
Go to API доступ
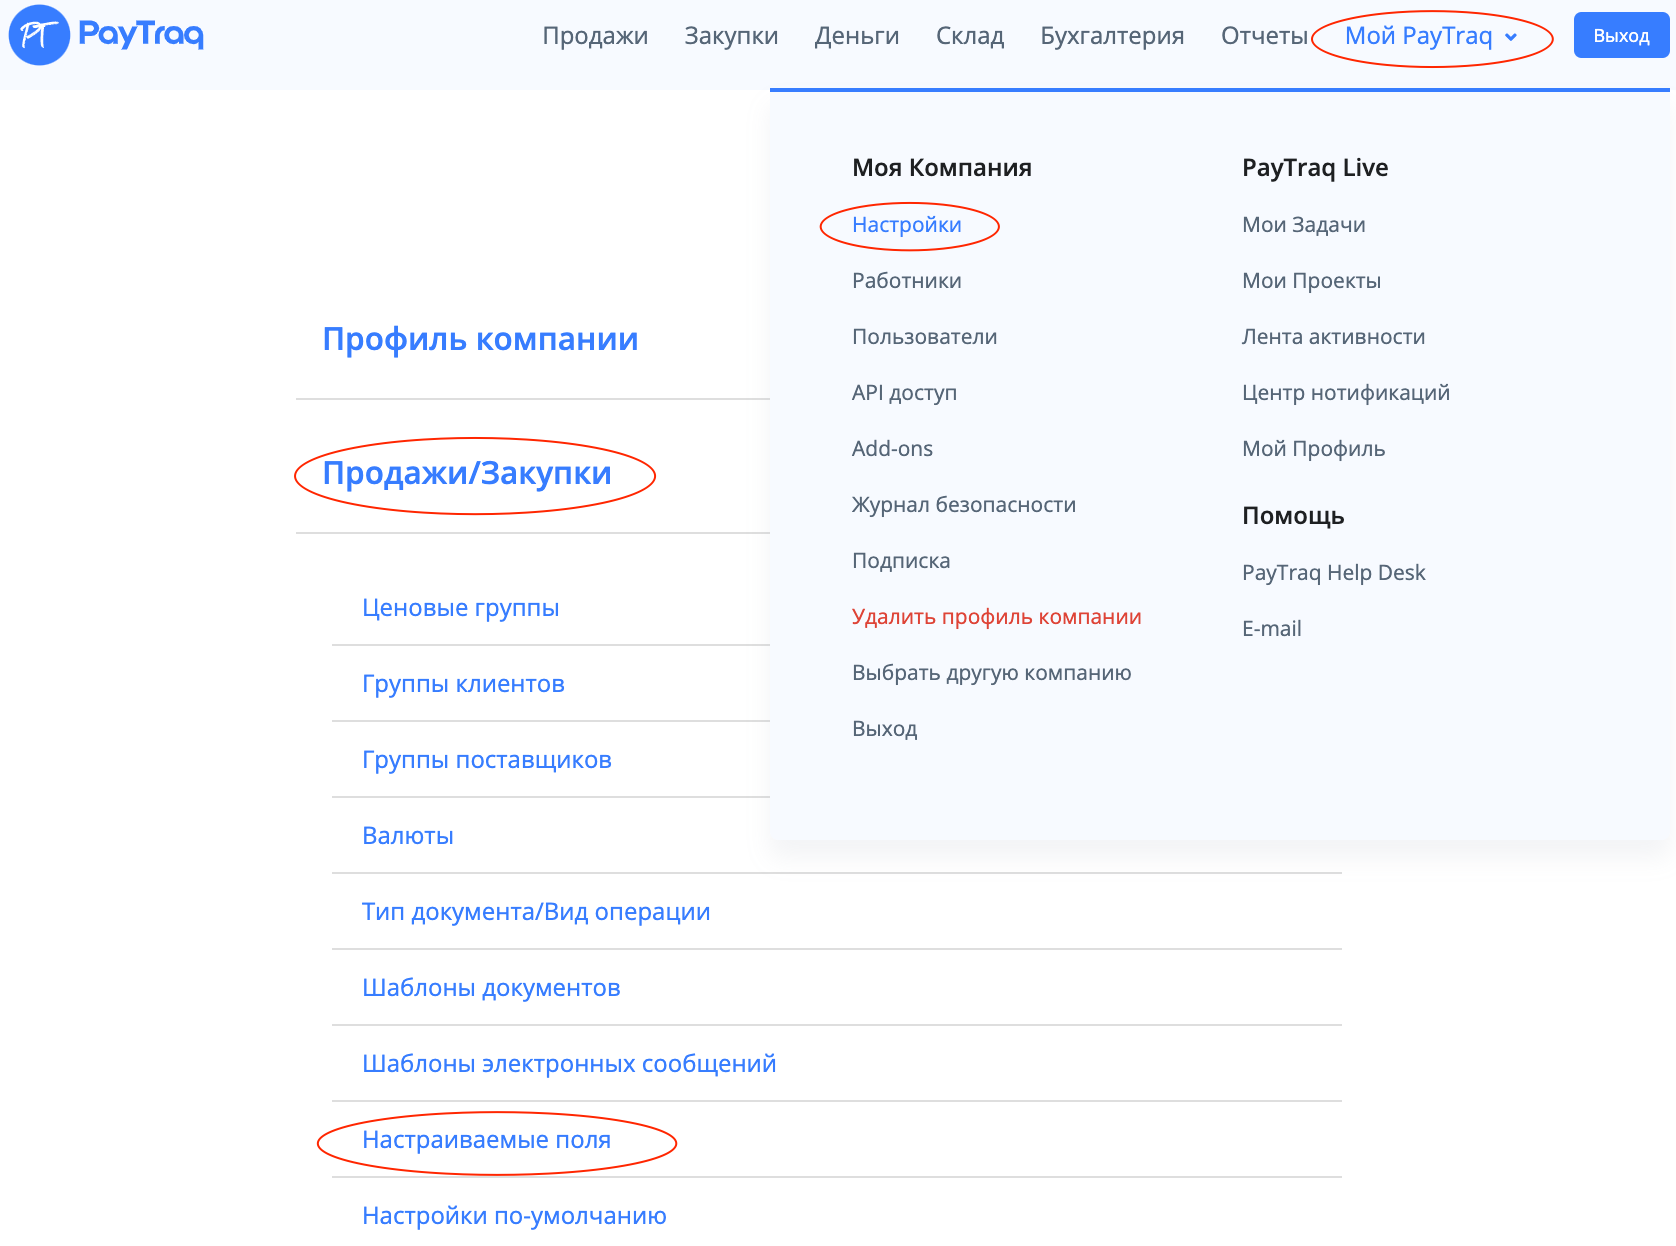904,393
